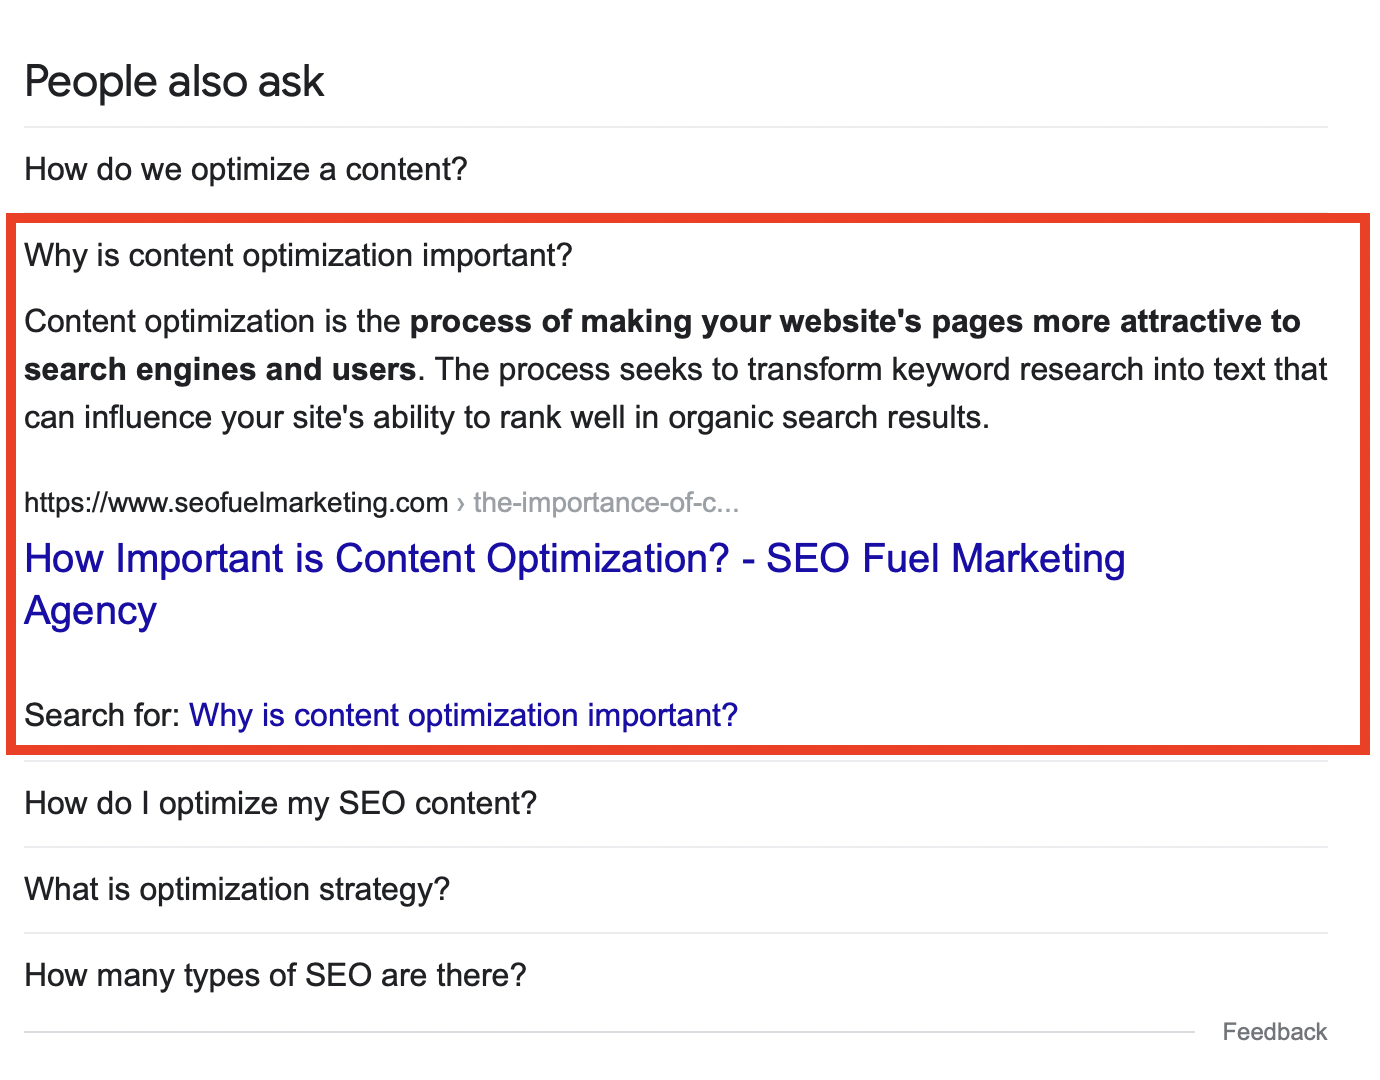Collapse "Why is content optimization important?" question

[298, 256]
